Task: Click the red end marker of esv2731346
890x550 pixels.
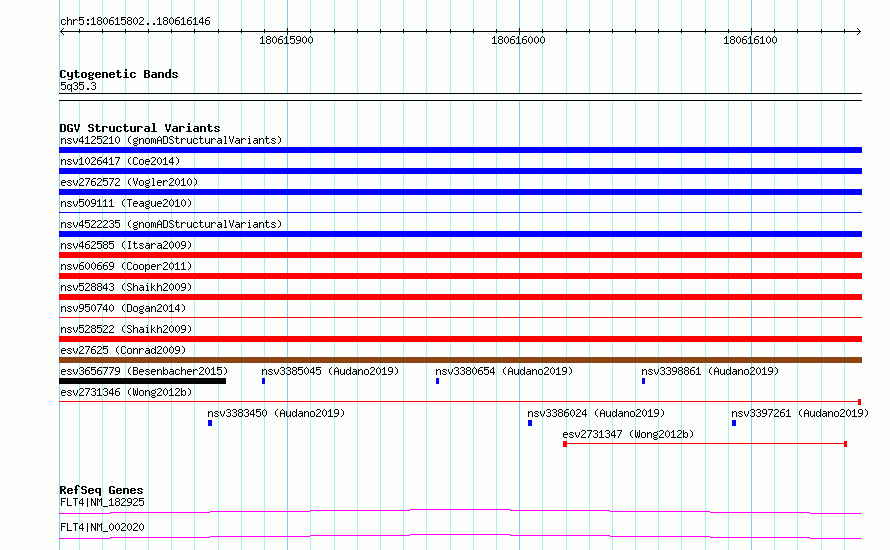Action: [859, 402]
